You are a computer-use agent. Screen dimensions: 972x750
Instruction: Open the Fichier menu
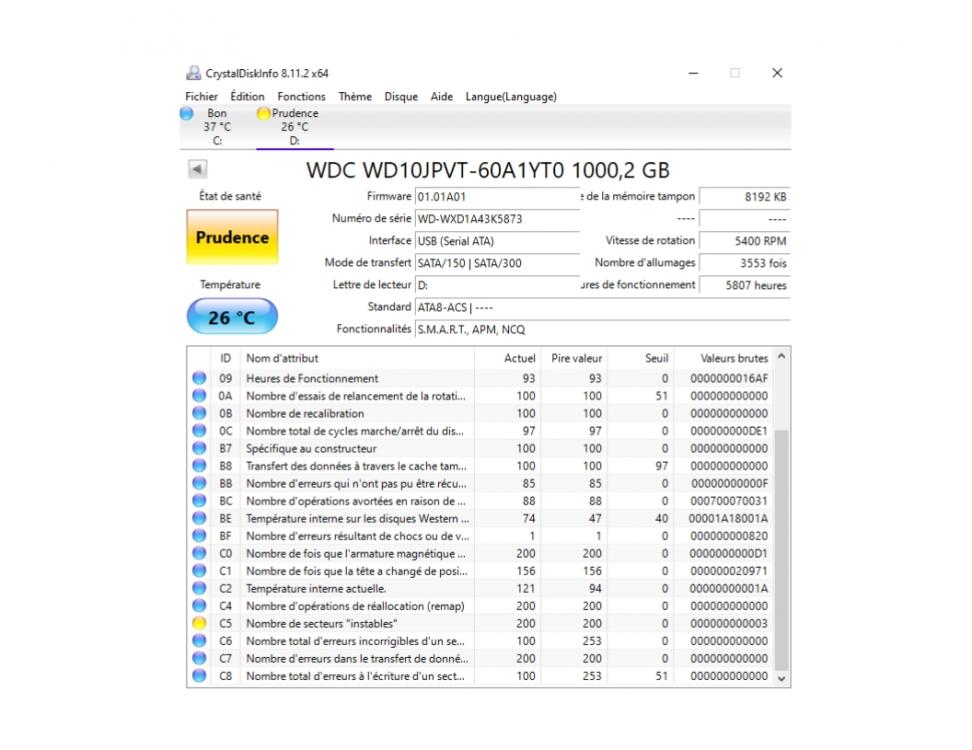click(201, 97)
